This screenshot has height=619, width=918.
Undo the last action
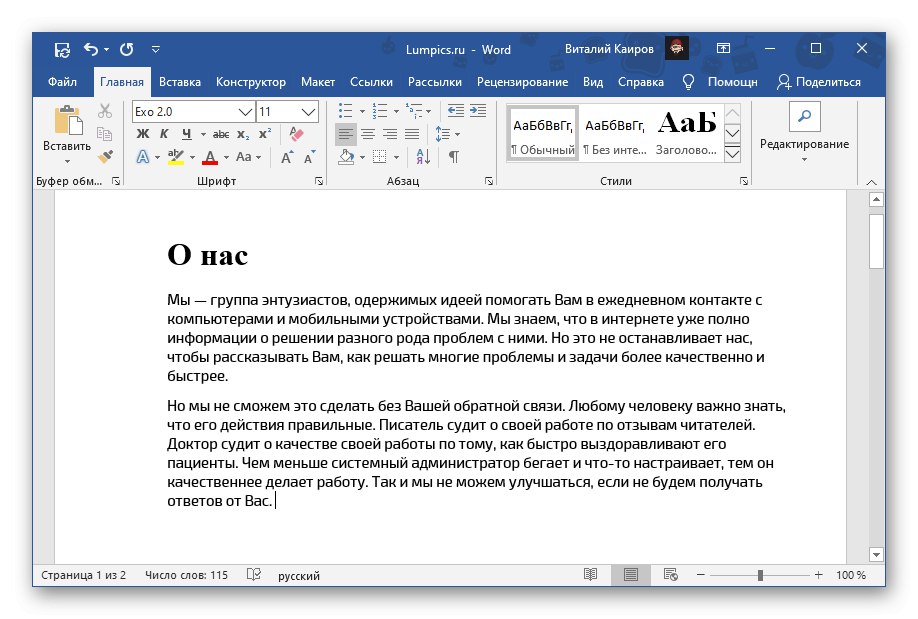tap(91, 49)
